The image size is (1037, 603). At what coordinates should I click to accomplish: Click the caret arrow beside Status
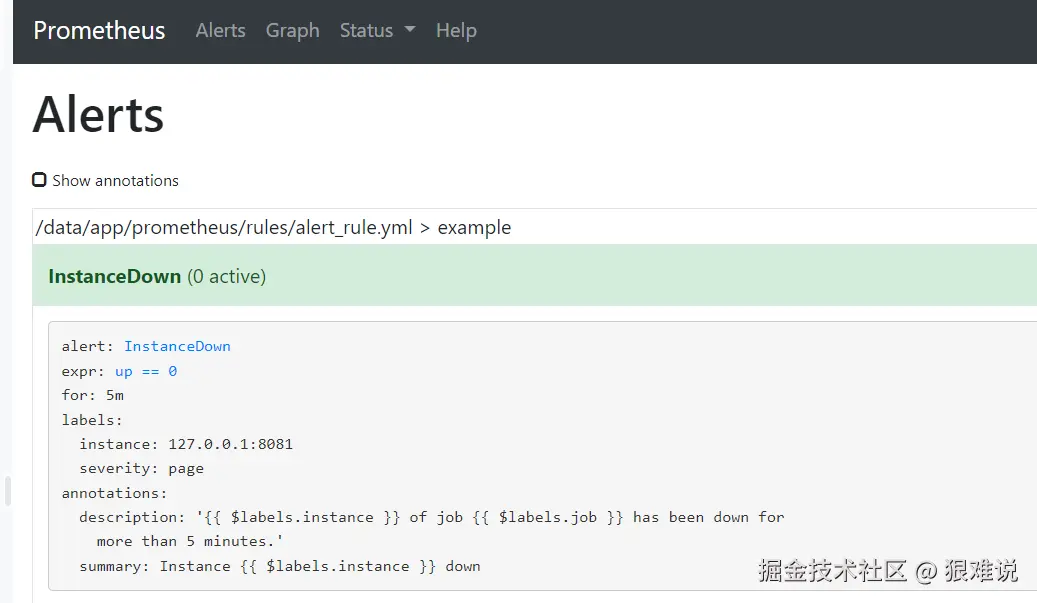click(x=409, y=30)
